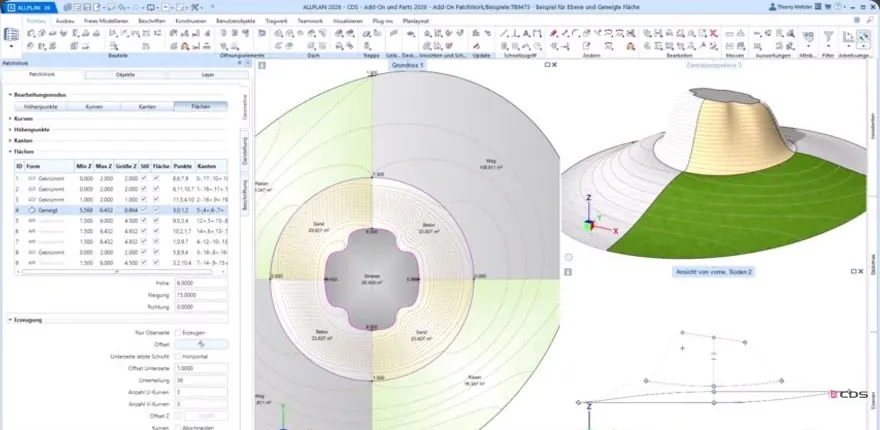
Task: Collapse the Bearbeitungsmodus section
Action: tap(11, 95)
